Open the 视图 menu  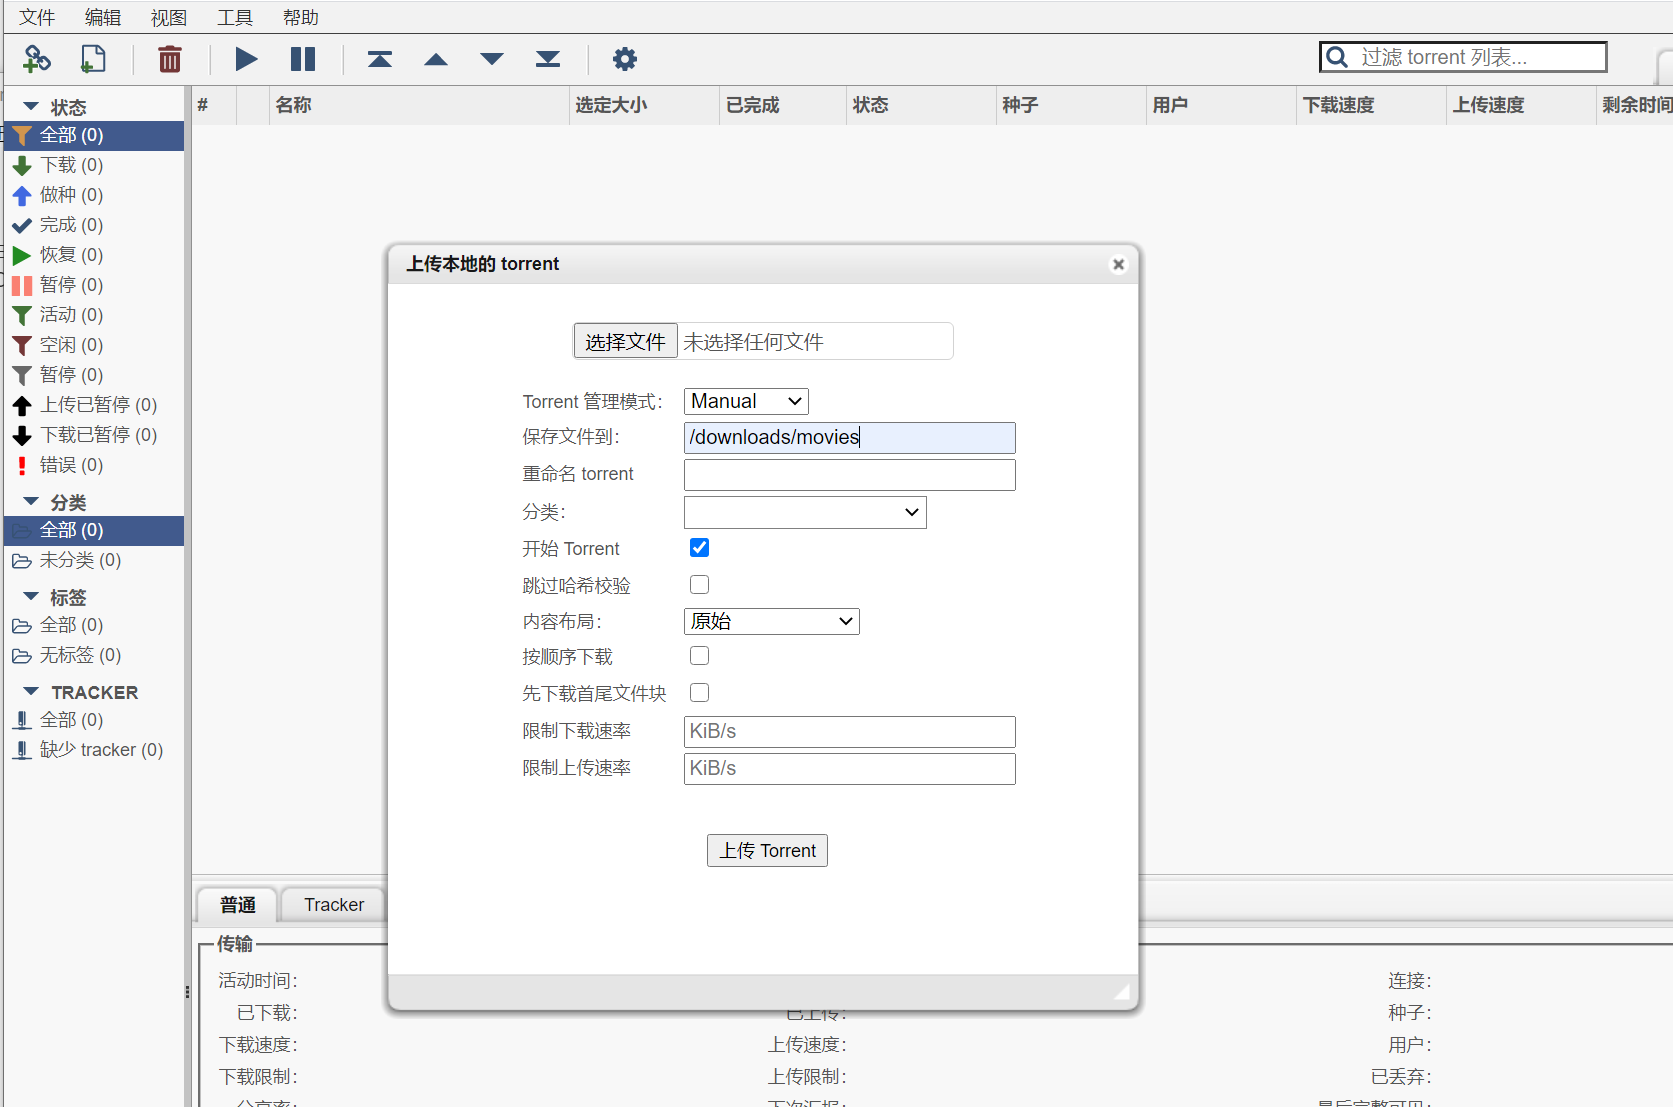169,17
